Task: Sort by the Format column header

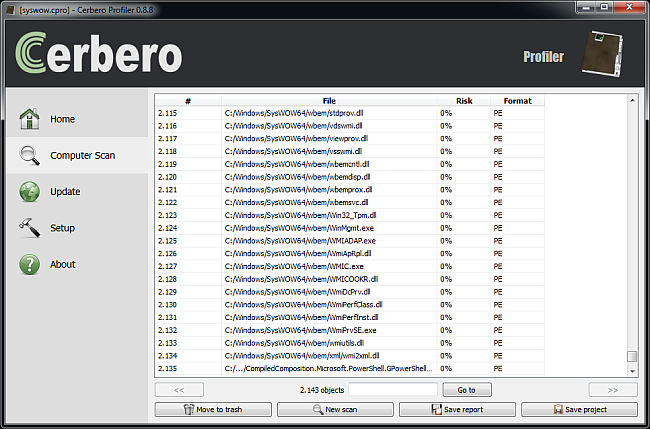Action: coord(517,101)
